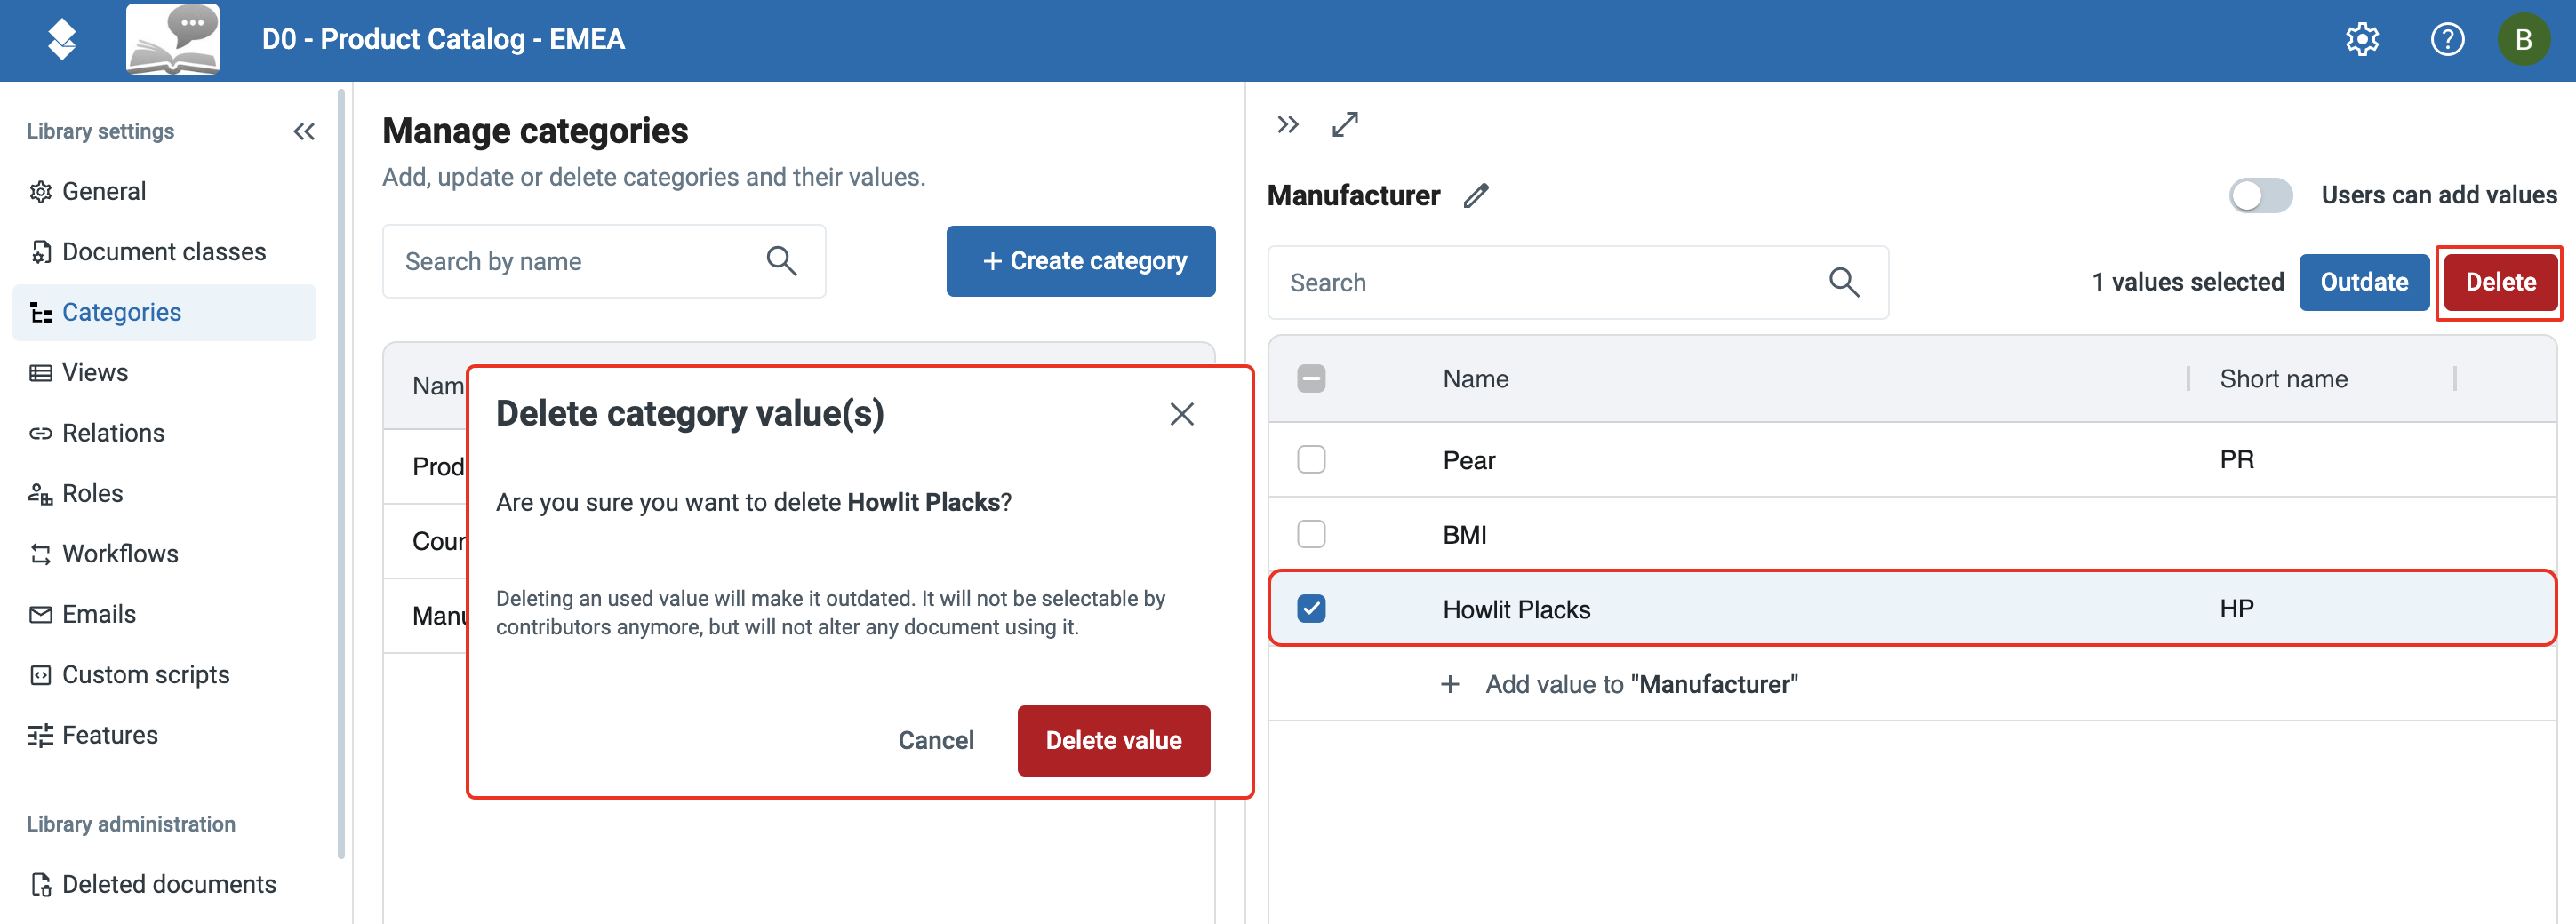
Task: Open user avatar B menu
Action: [2523, 40]
